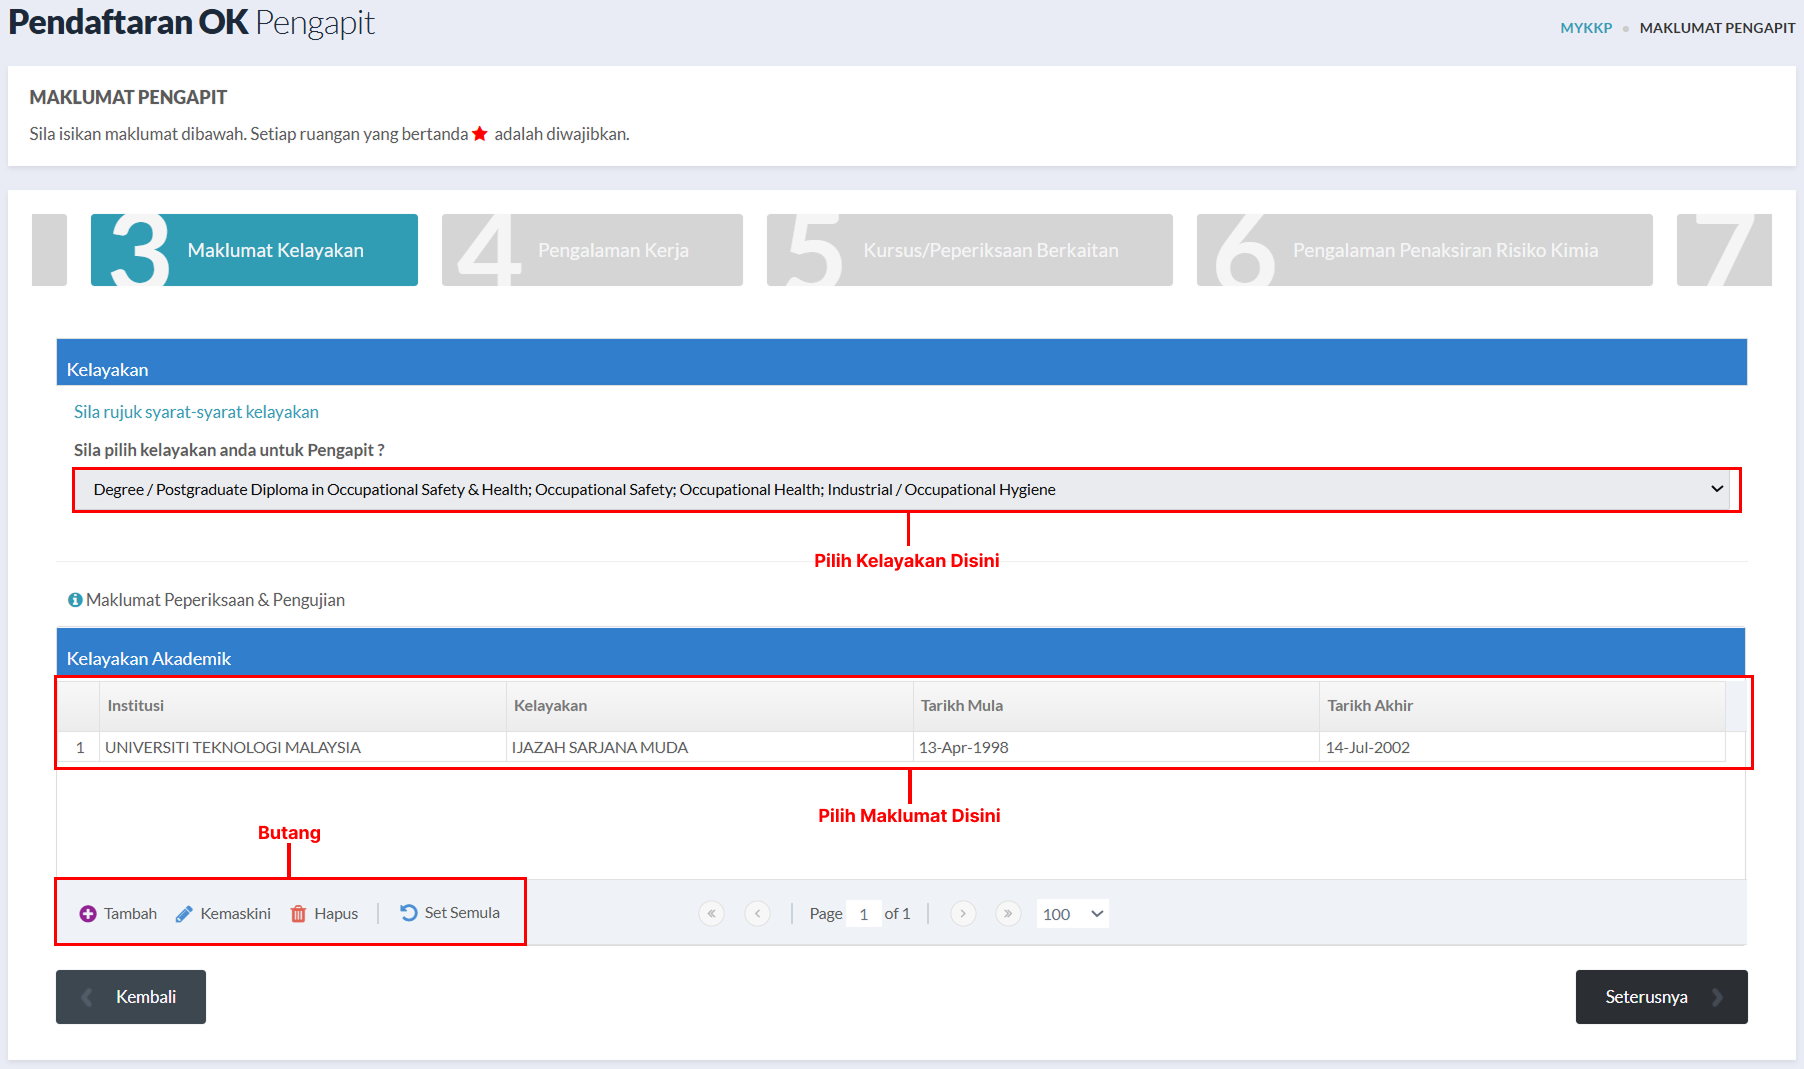Go to last page of the table
The image size is (1804, 1069).
[x=1008, y=913]
